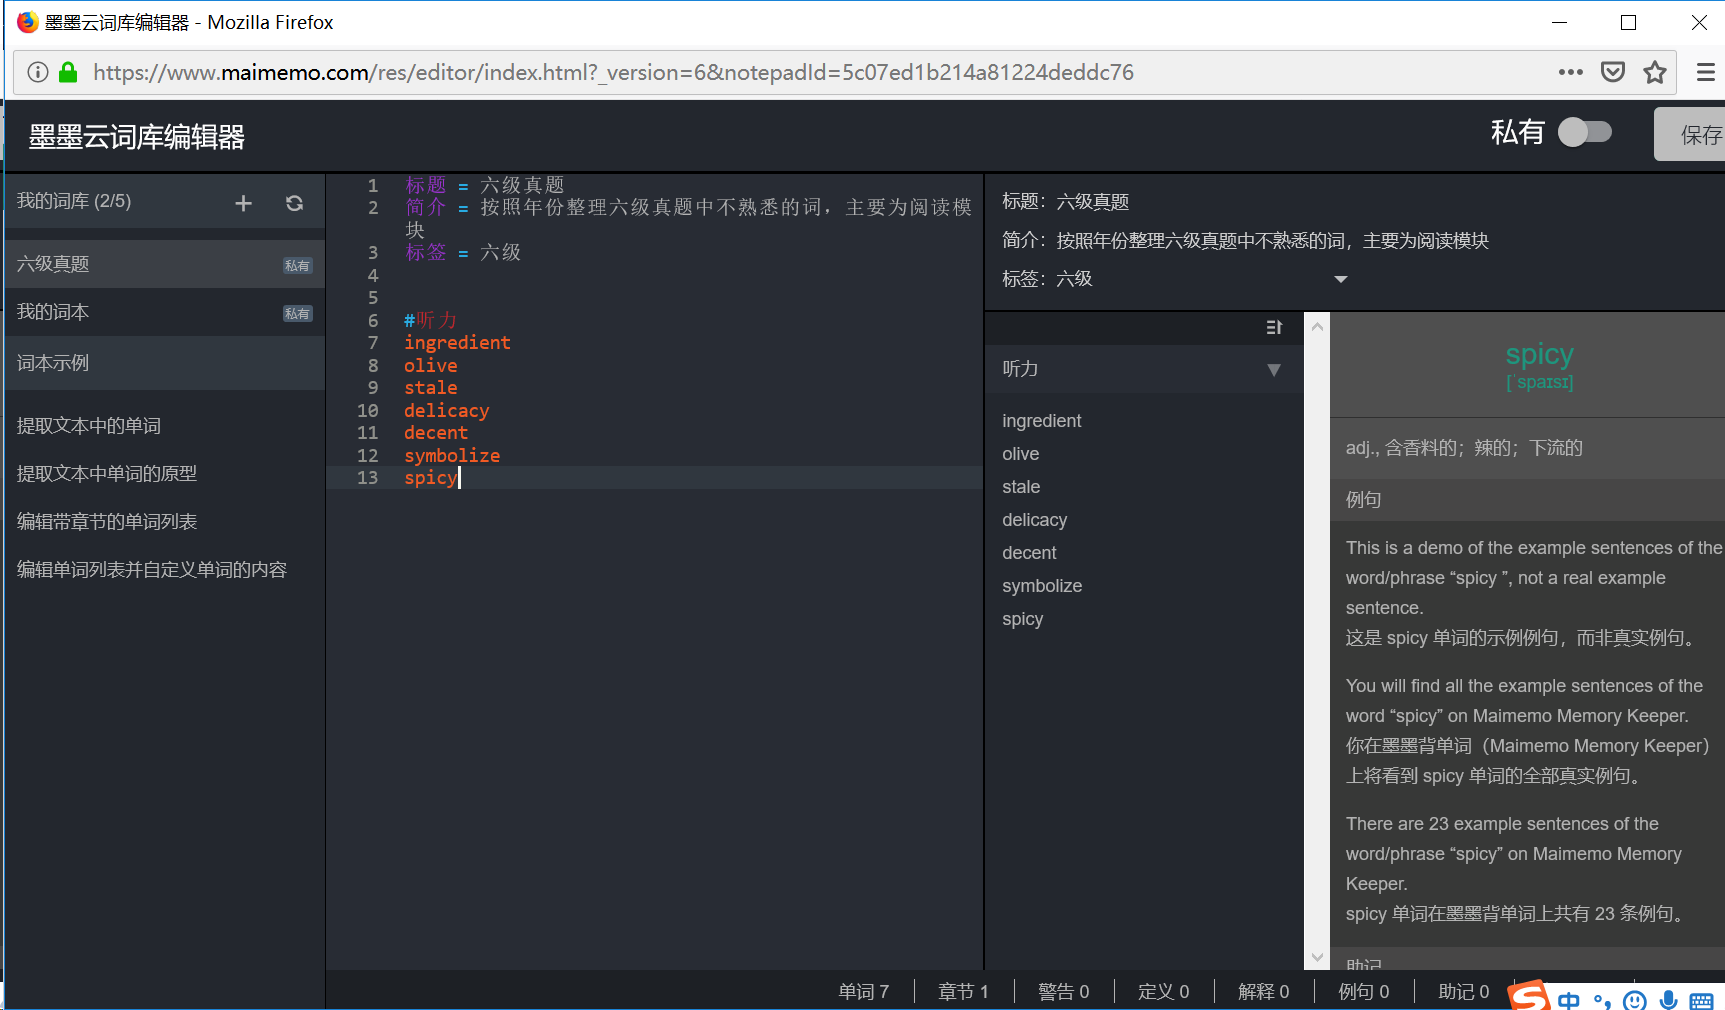Select delicacy in the preview word list

coord(1035,520)
